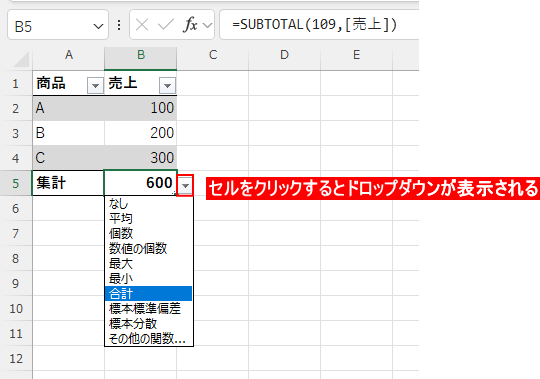Select row 7 header
The image size is (540, 379).
[x=16, y=233]
